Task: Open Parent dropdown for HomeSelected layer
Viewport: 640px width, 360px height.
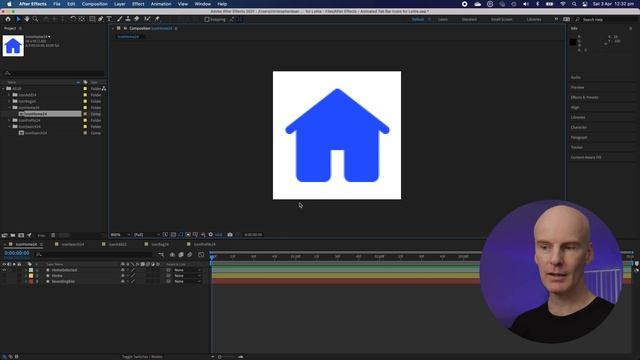Action: click(187, 270)
